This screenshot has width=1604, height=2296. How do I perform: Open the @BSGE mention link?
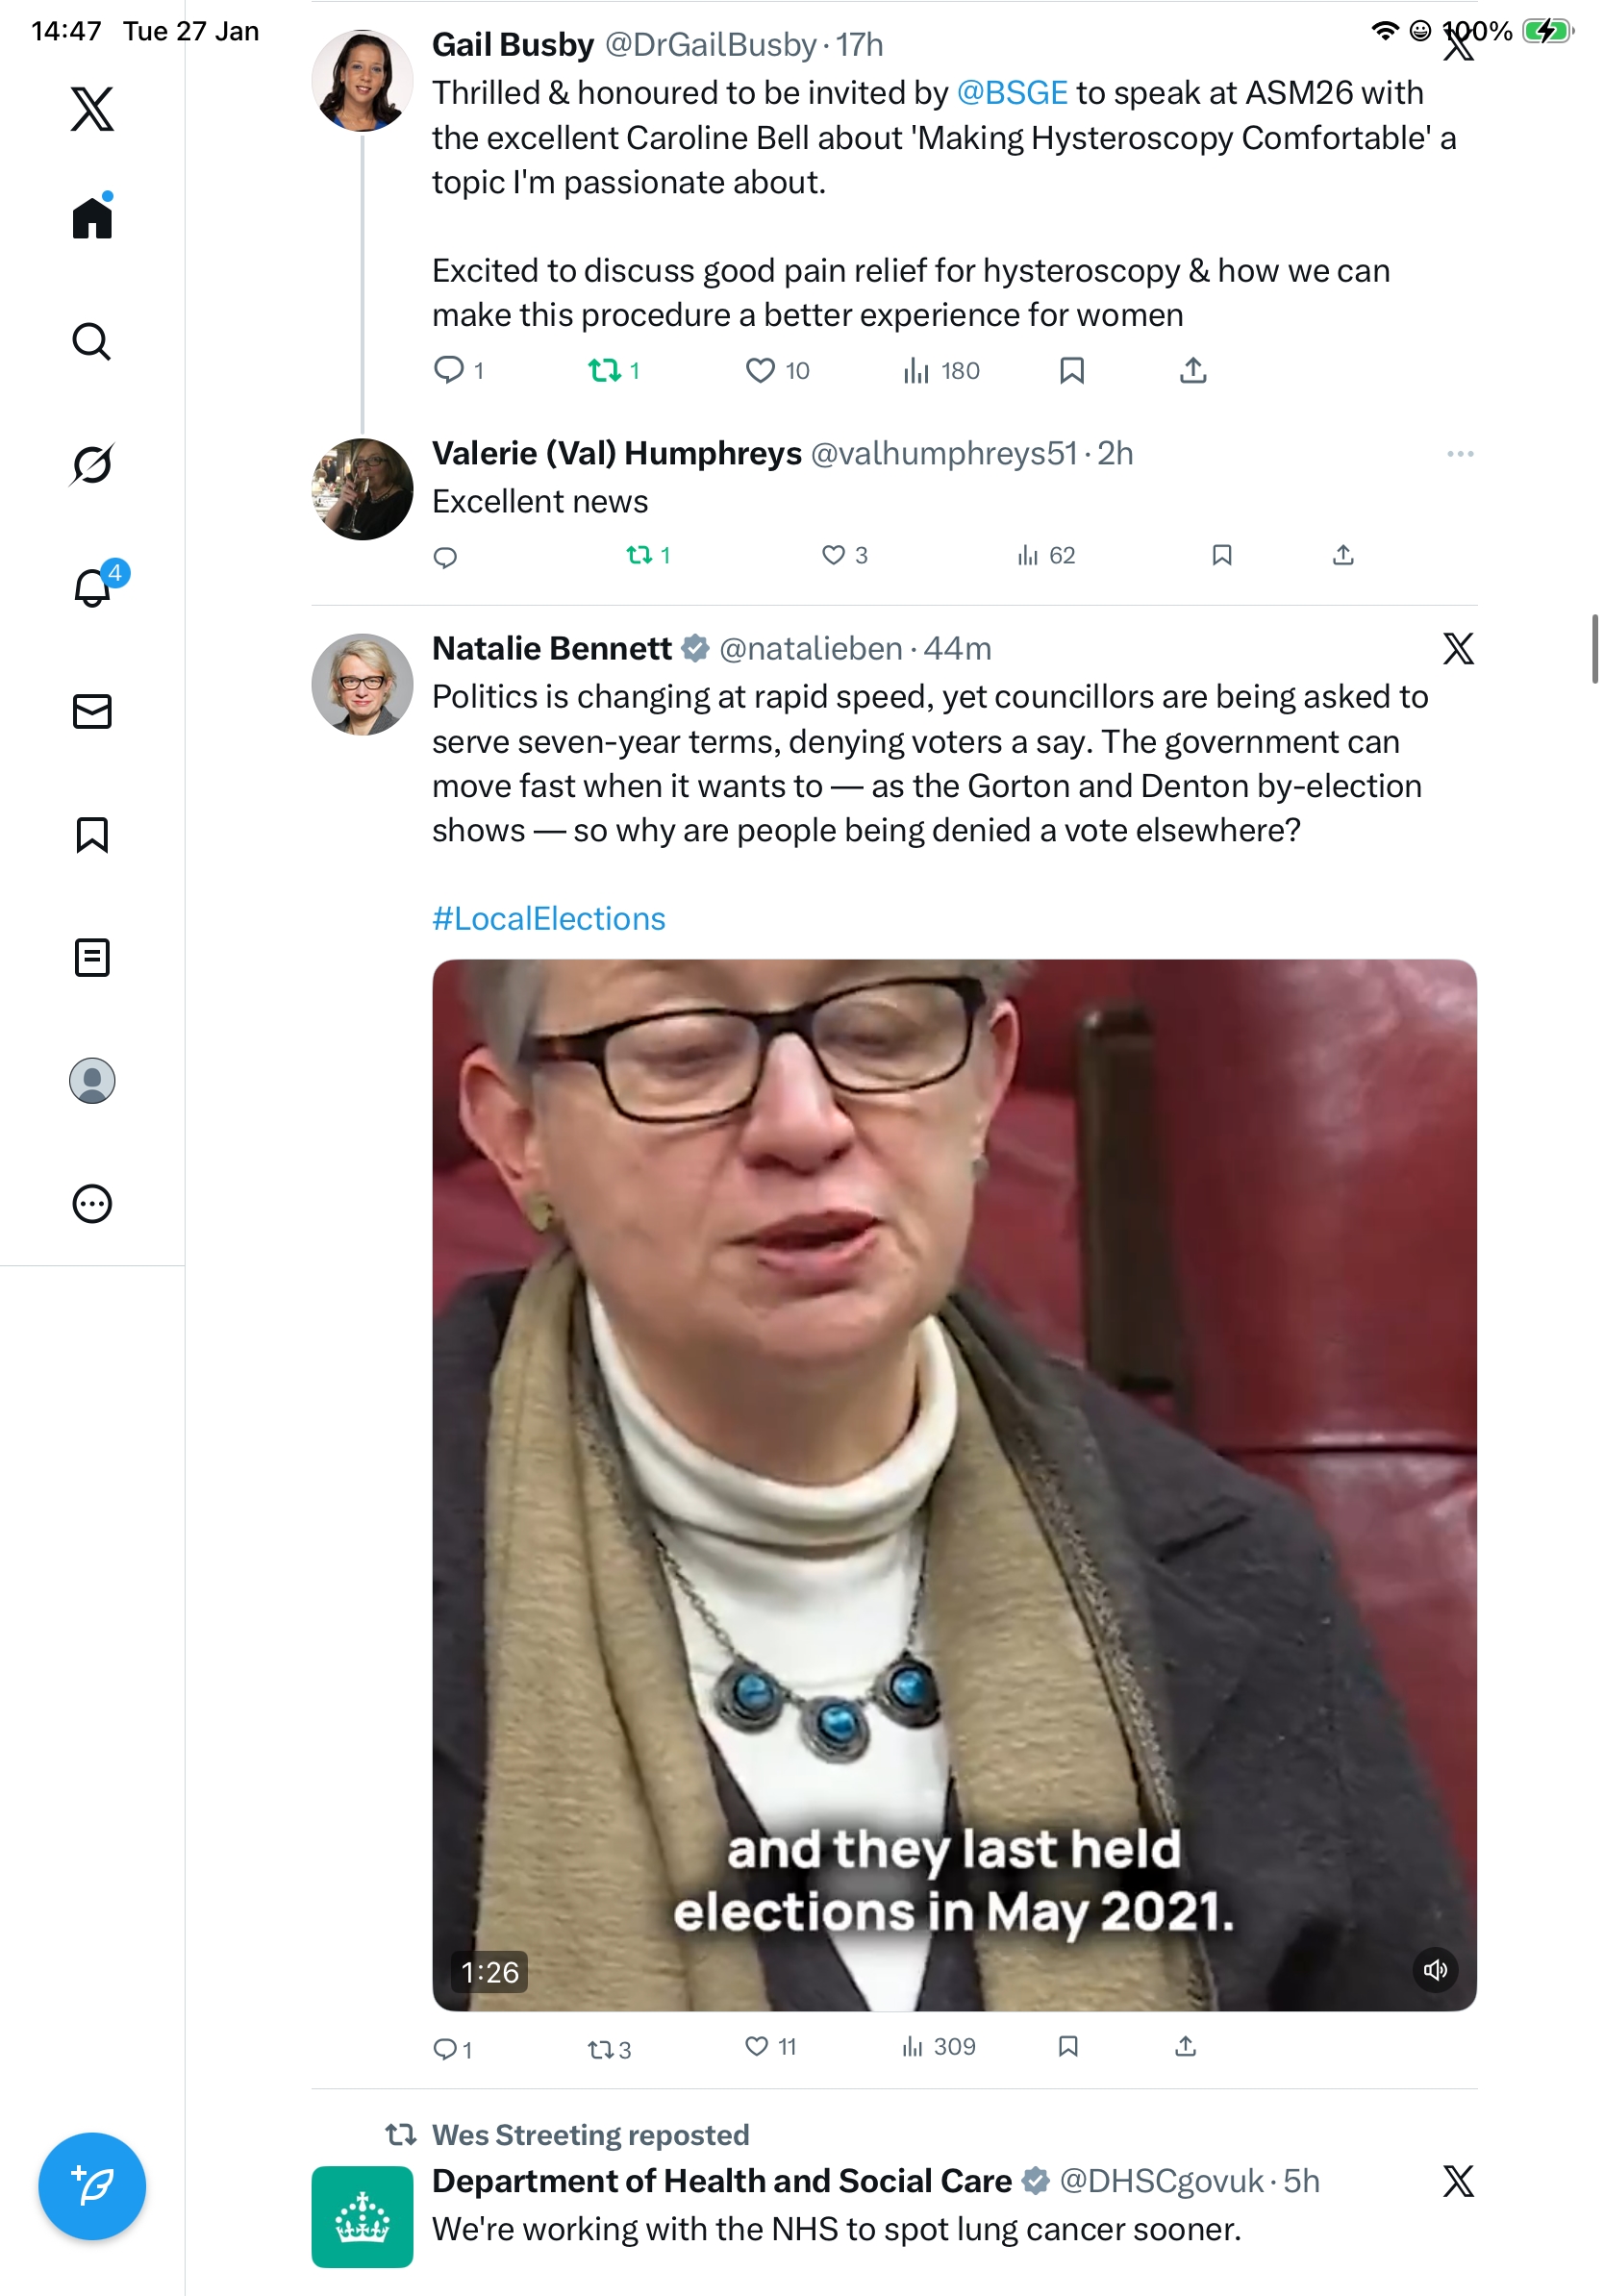click(1012, 93)
